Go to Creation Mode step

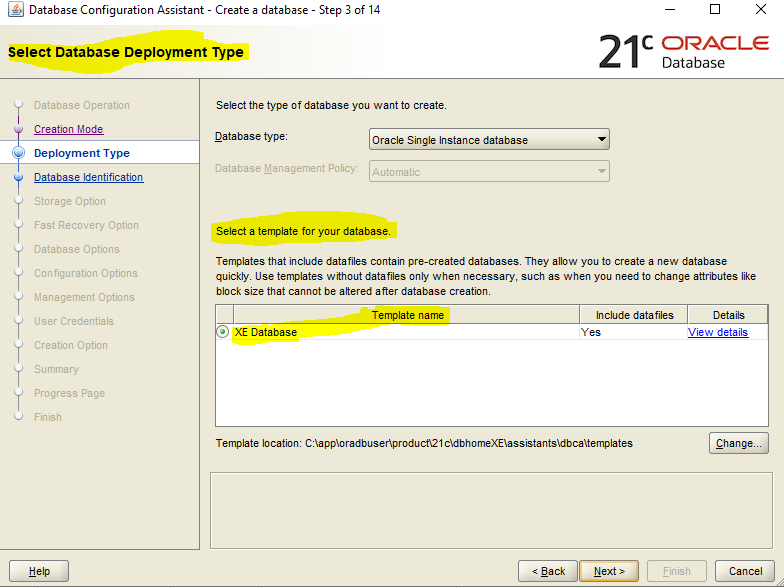click(68, 129)
